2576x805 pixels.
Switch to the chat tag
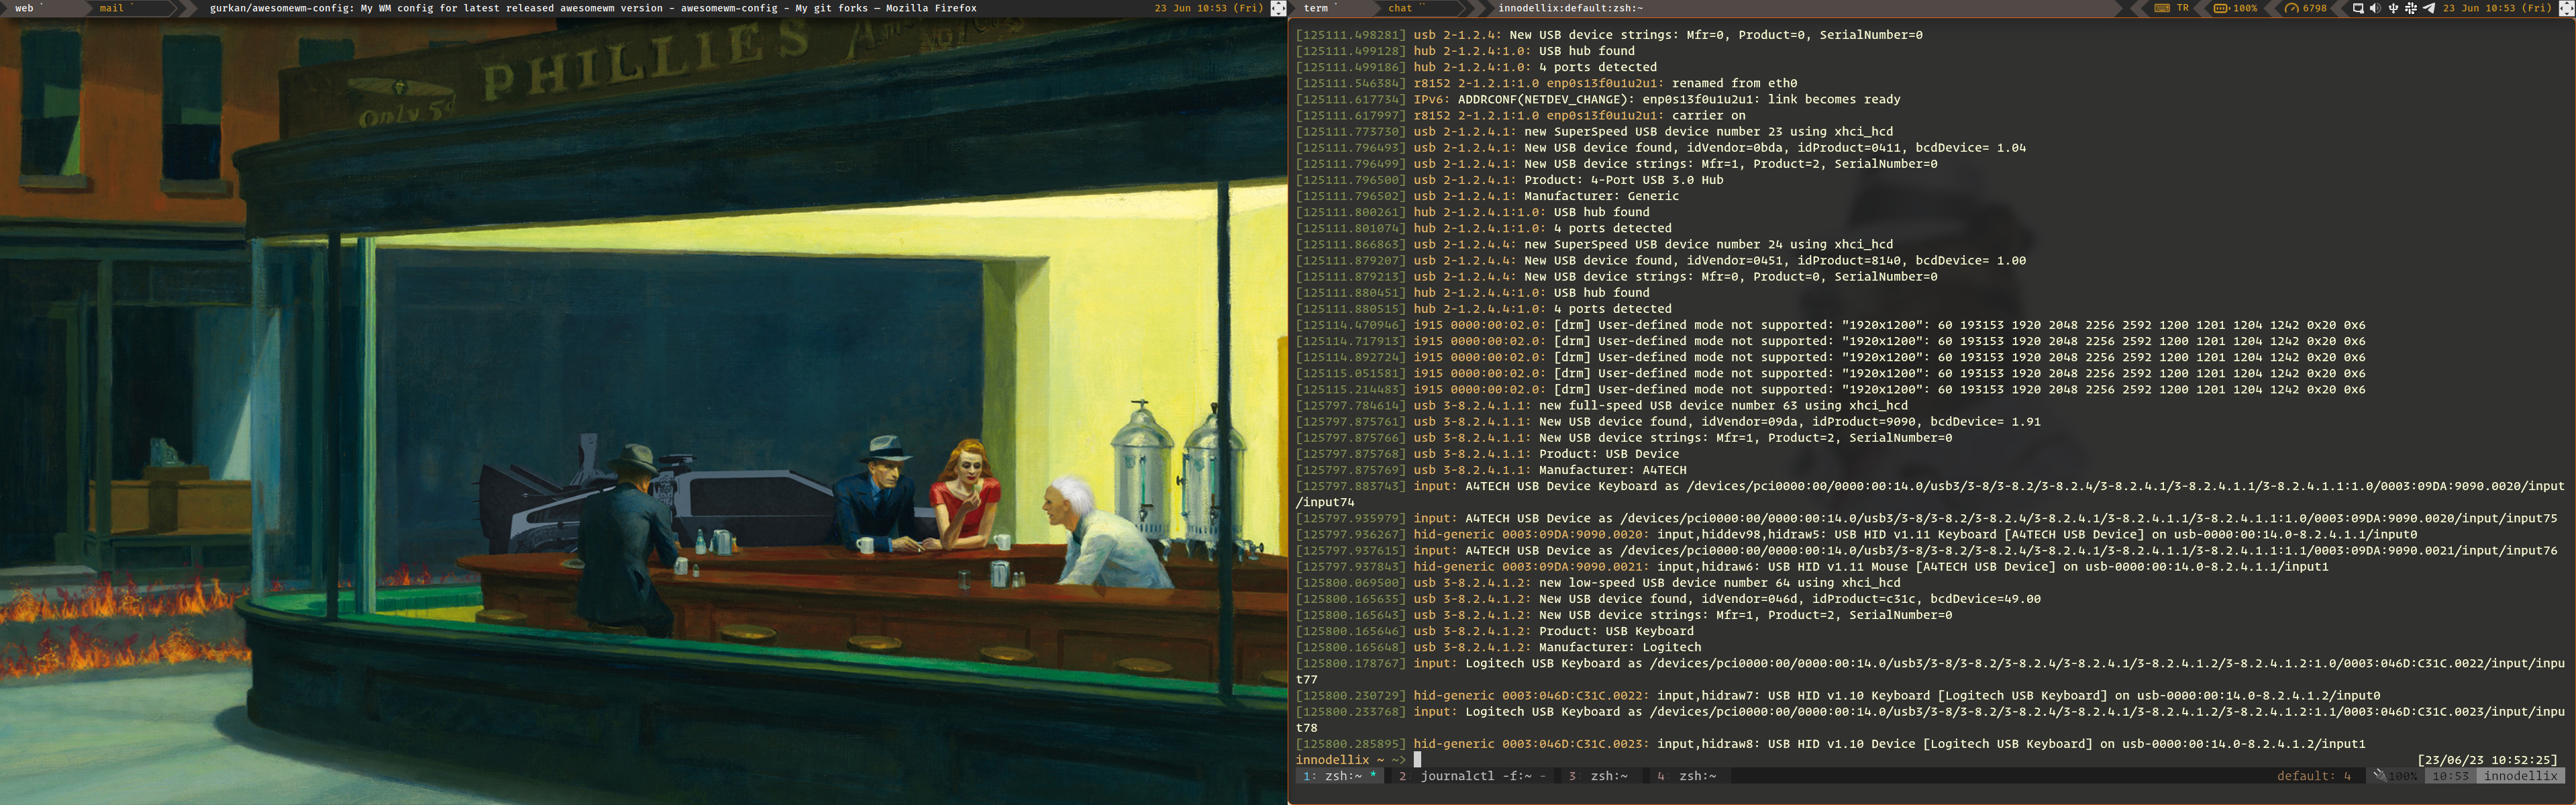coord(1400,8)
